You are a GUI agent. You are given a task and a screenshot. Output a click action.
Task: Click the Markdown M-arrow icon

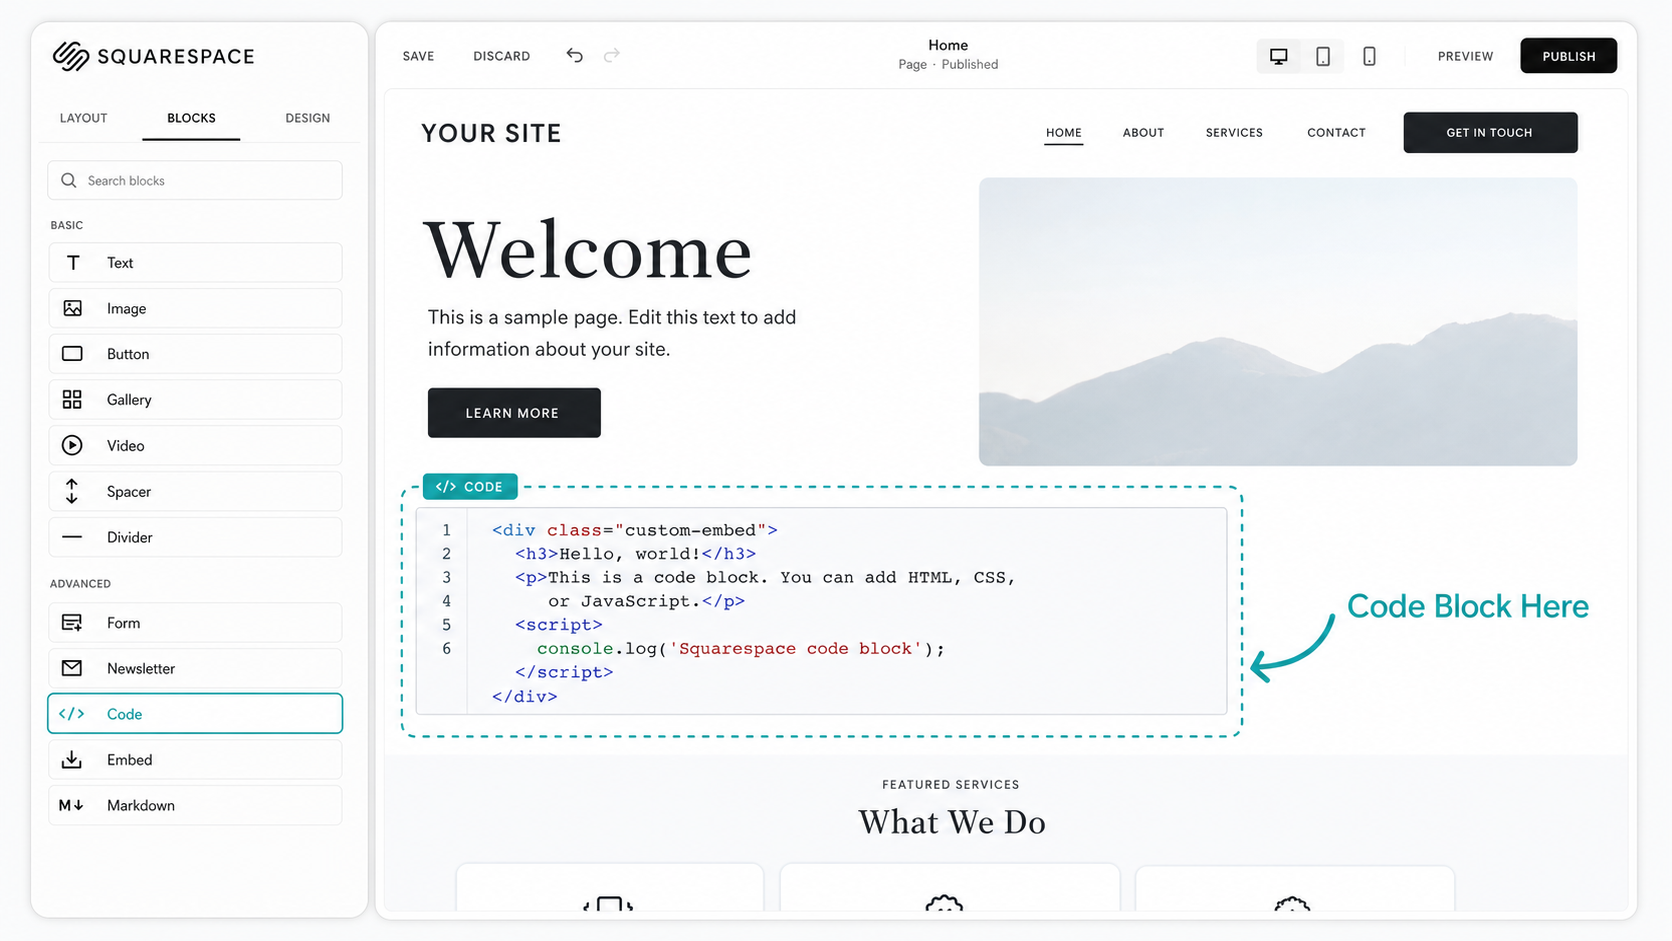click(71, 805)
